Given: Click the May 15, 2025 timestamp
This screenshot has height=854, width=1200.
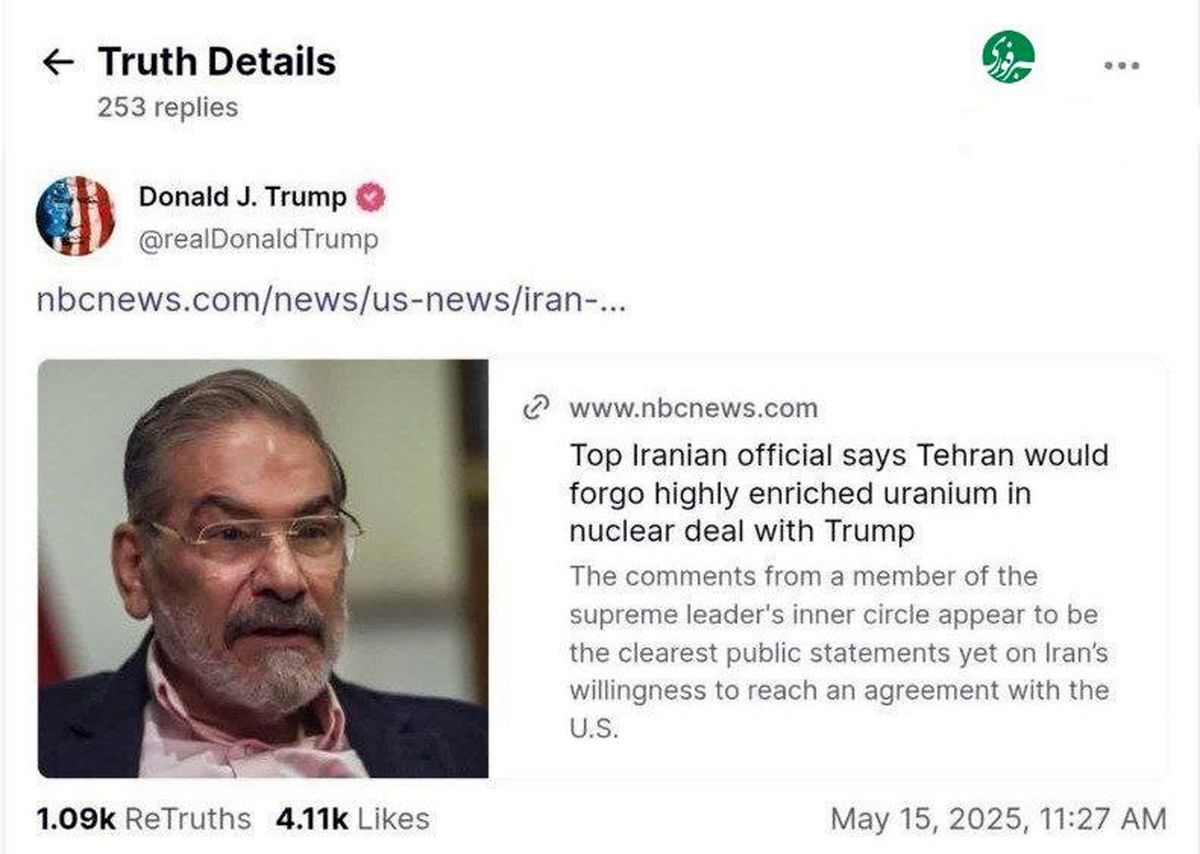Looking at the screenshot, I should tap(998, 819).
